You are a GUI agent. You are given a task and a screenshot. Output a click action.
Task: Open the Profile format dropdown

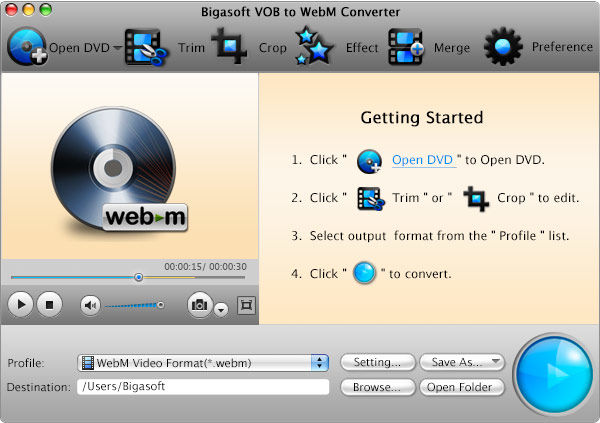pos(203,363)
